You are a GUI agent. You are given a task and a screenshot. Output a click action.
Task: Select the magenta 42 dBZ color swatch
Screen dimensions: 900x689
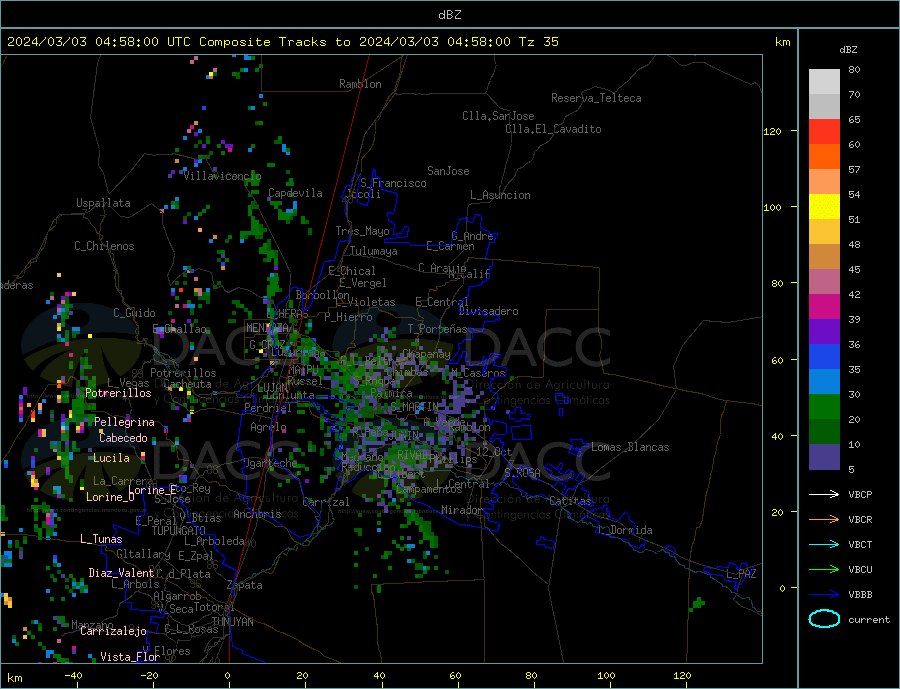click(x=824, y=307)
